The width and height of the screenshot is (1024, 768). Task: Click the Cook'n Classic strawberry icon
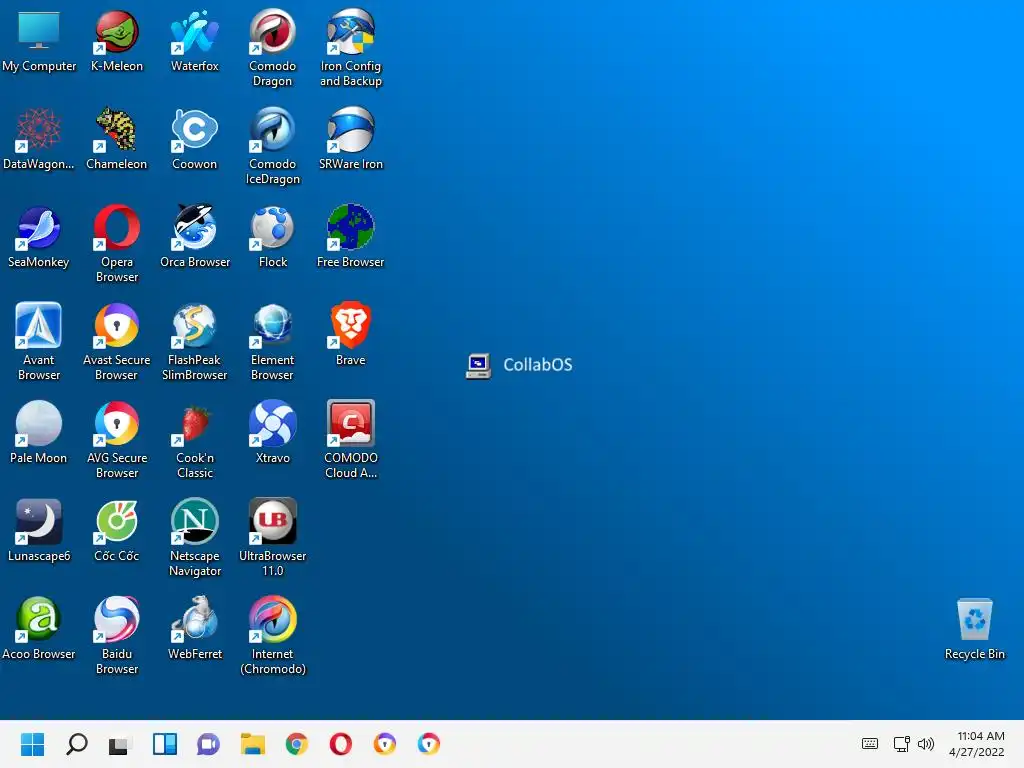coord(195,423)
